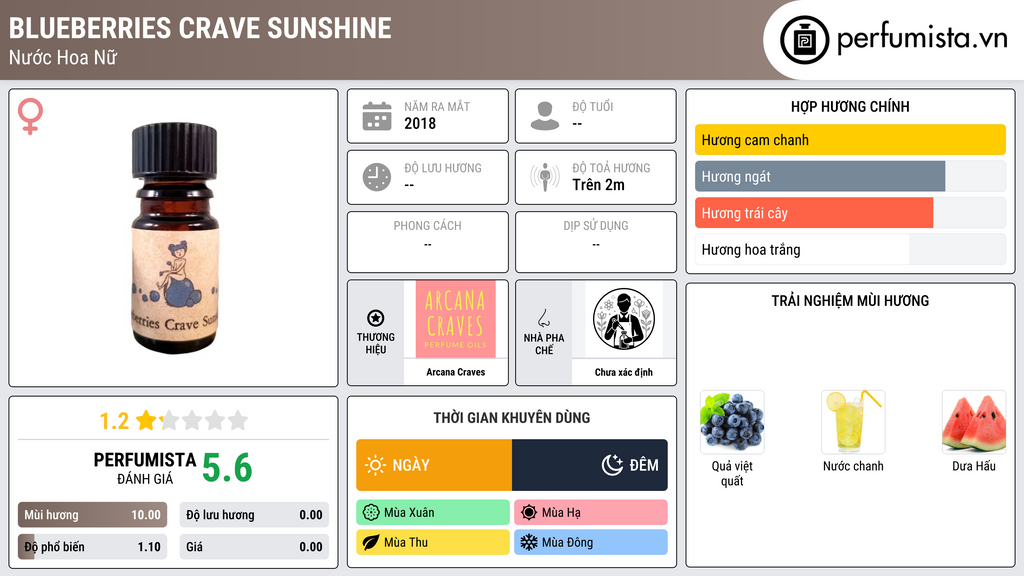The width and height of the screenshot is (1024, 576).
Task: Click the star badge icon above Thương hiệu
Action: tap(376, 318)
